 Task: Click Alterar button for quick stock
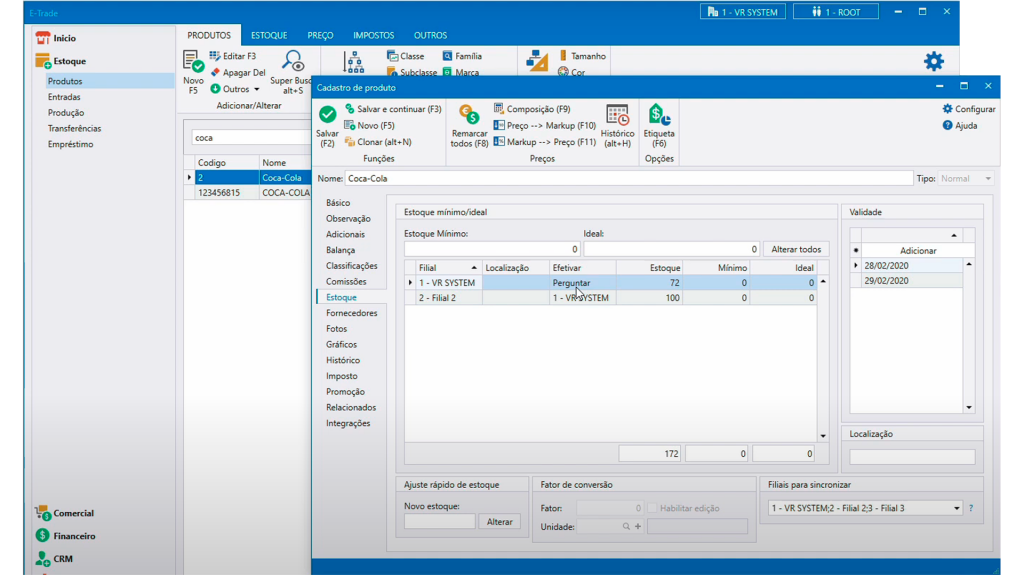(x=499, y=522)
